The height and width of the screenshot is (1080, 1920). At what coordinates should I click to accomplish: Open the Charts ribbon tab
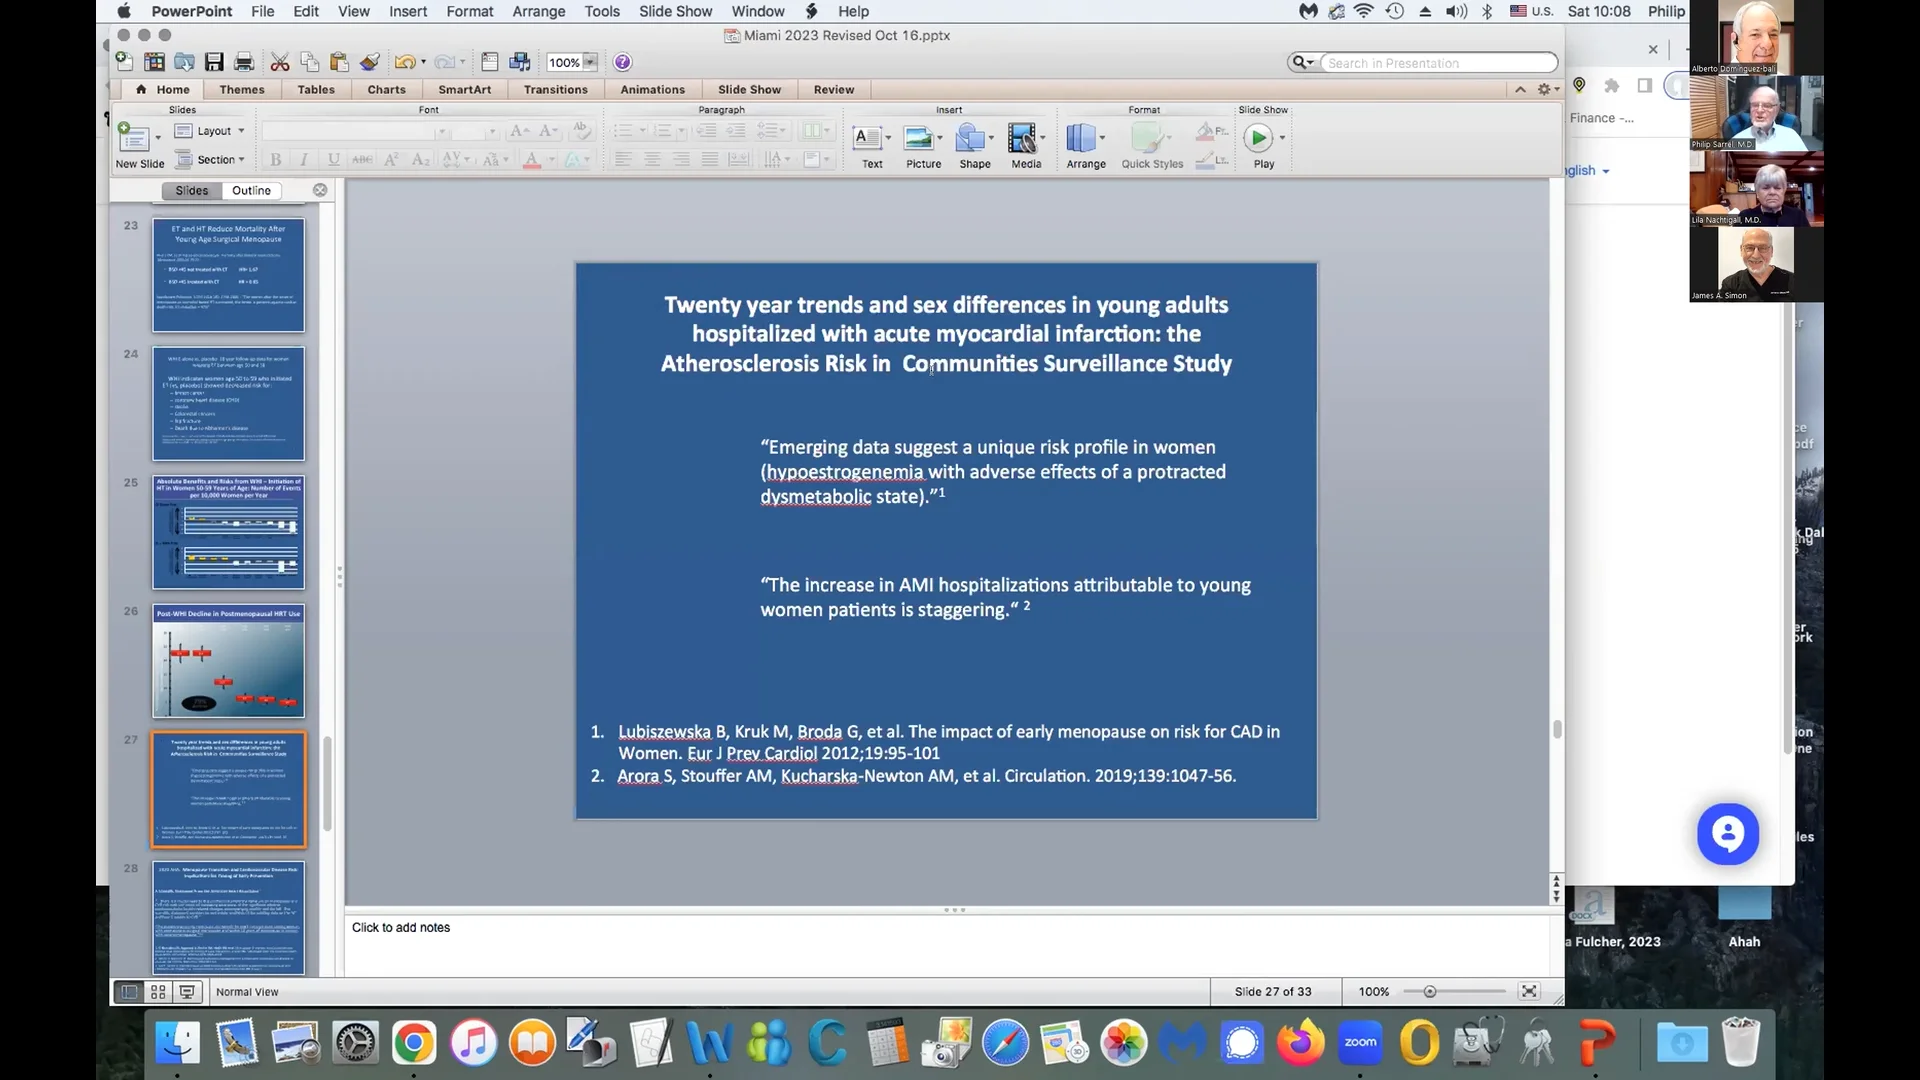pyautogui.click(x=386, y=89)
